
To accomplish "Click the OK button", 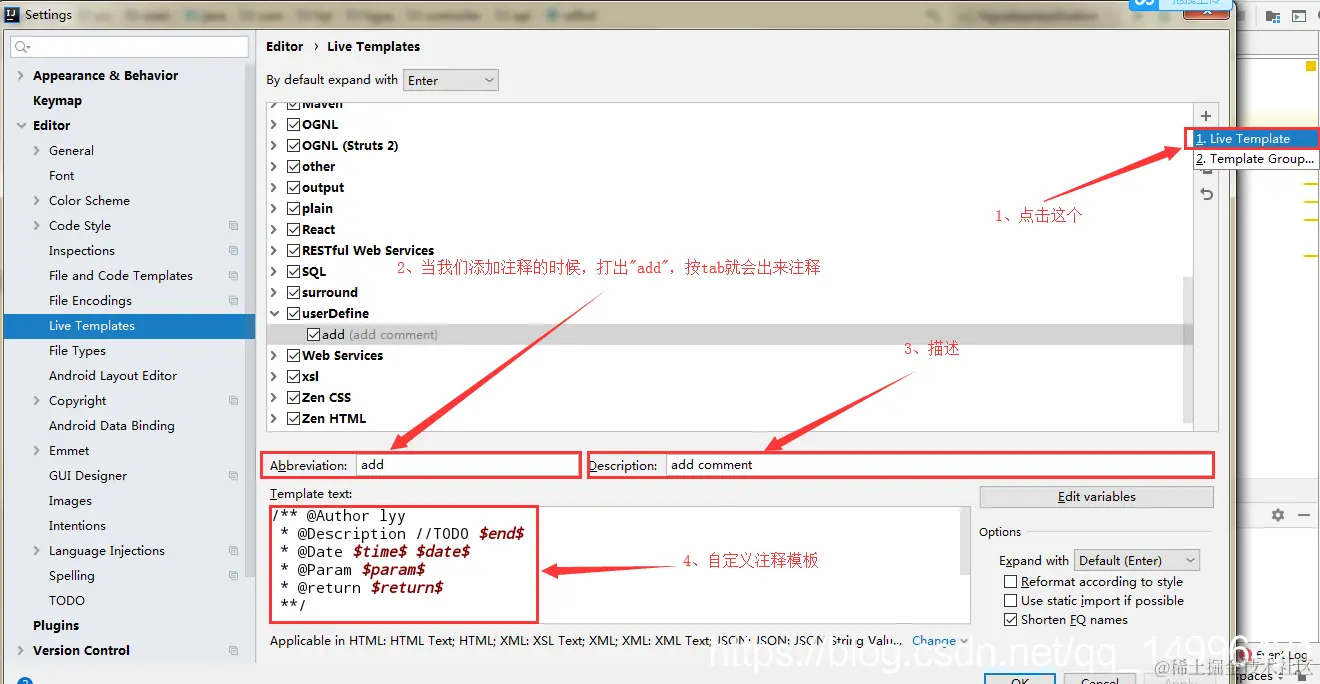I will tap(1019, 679).
